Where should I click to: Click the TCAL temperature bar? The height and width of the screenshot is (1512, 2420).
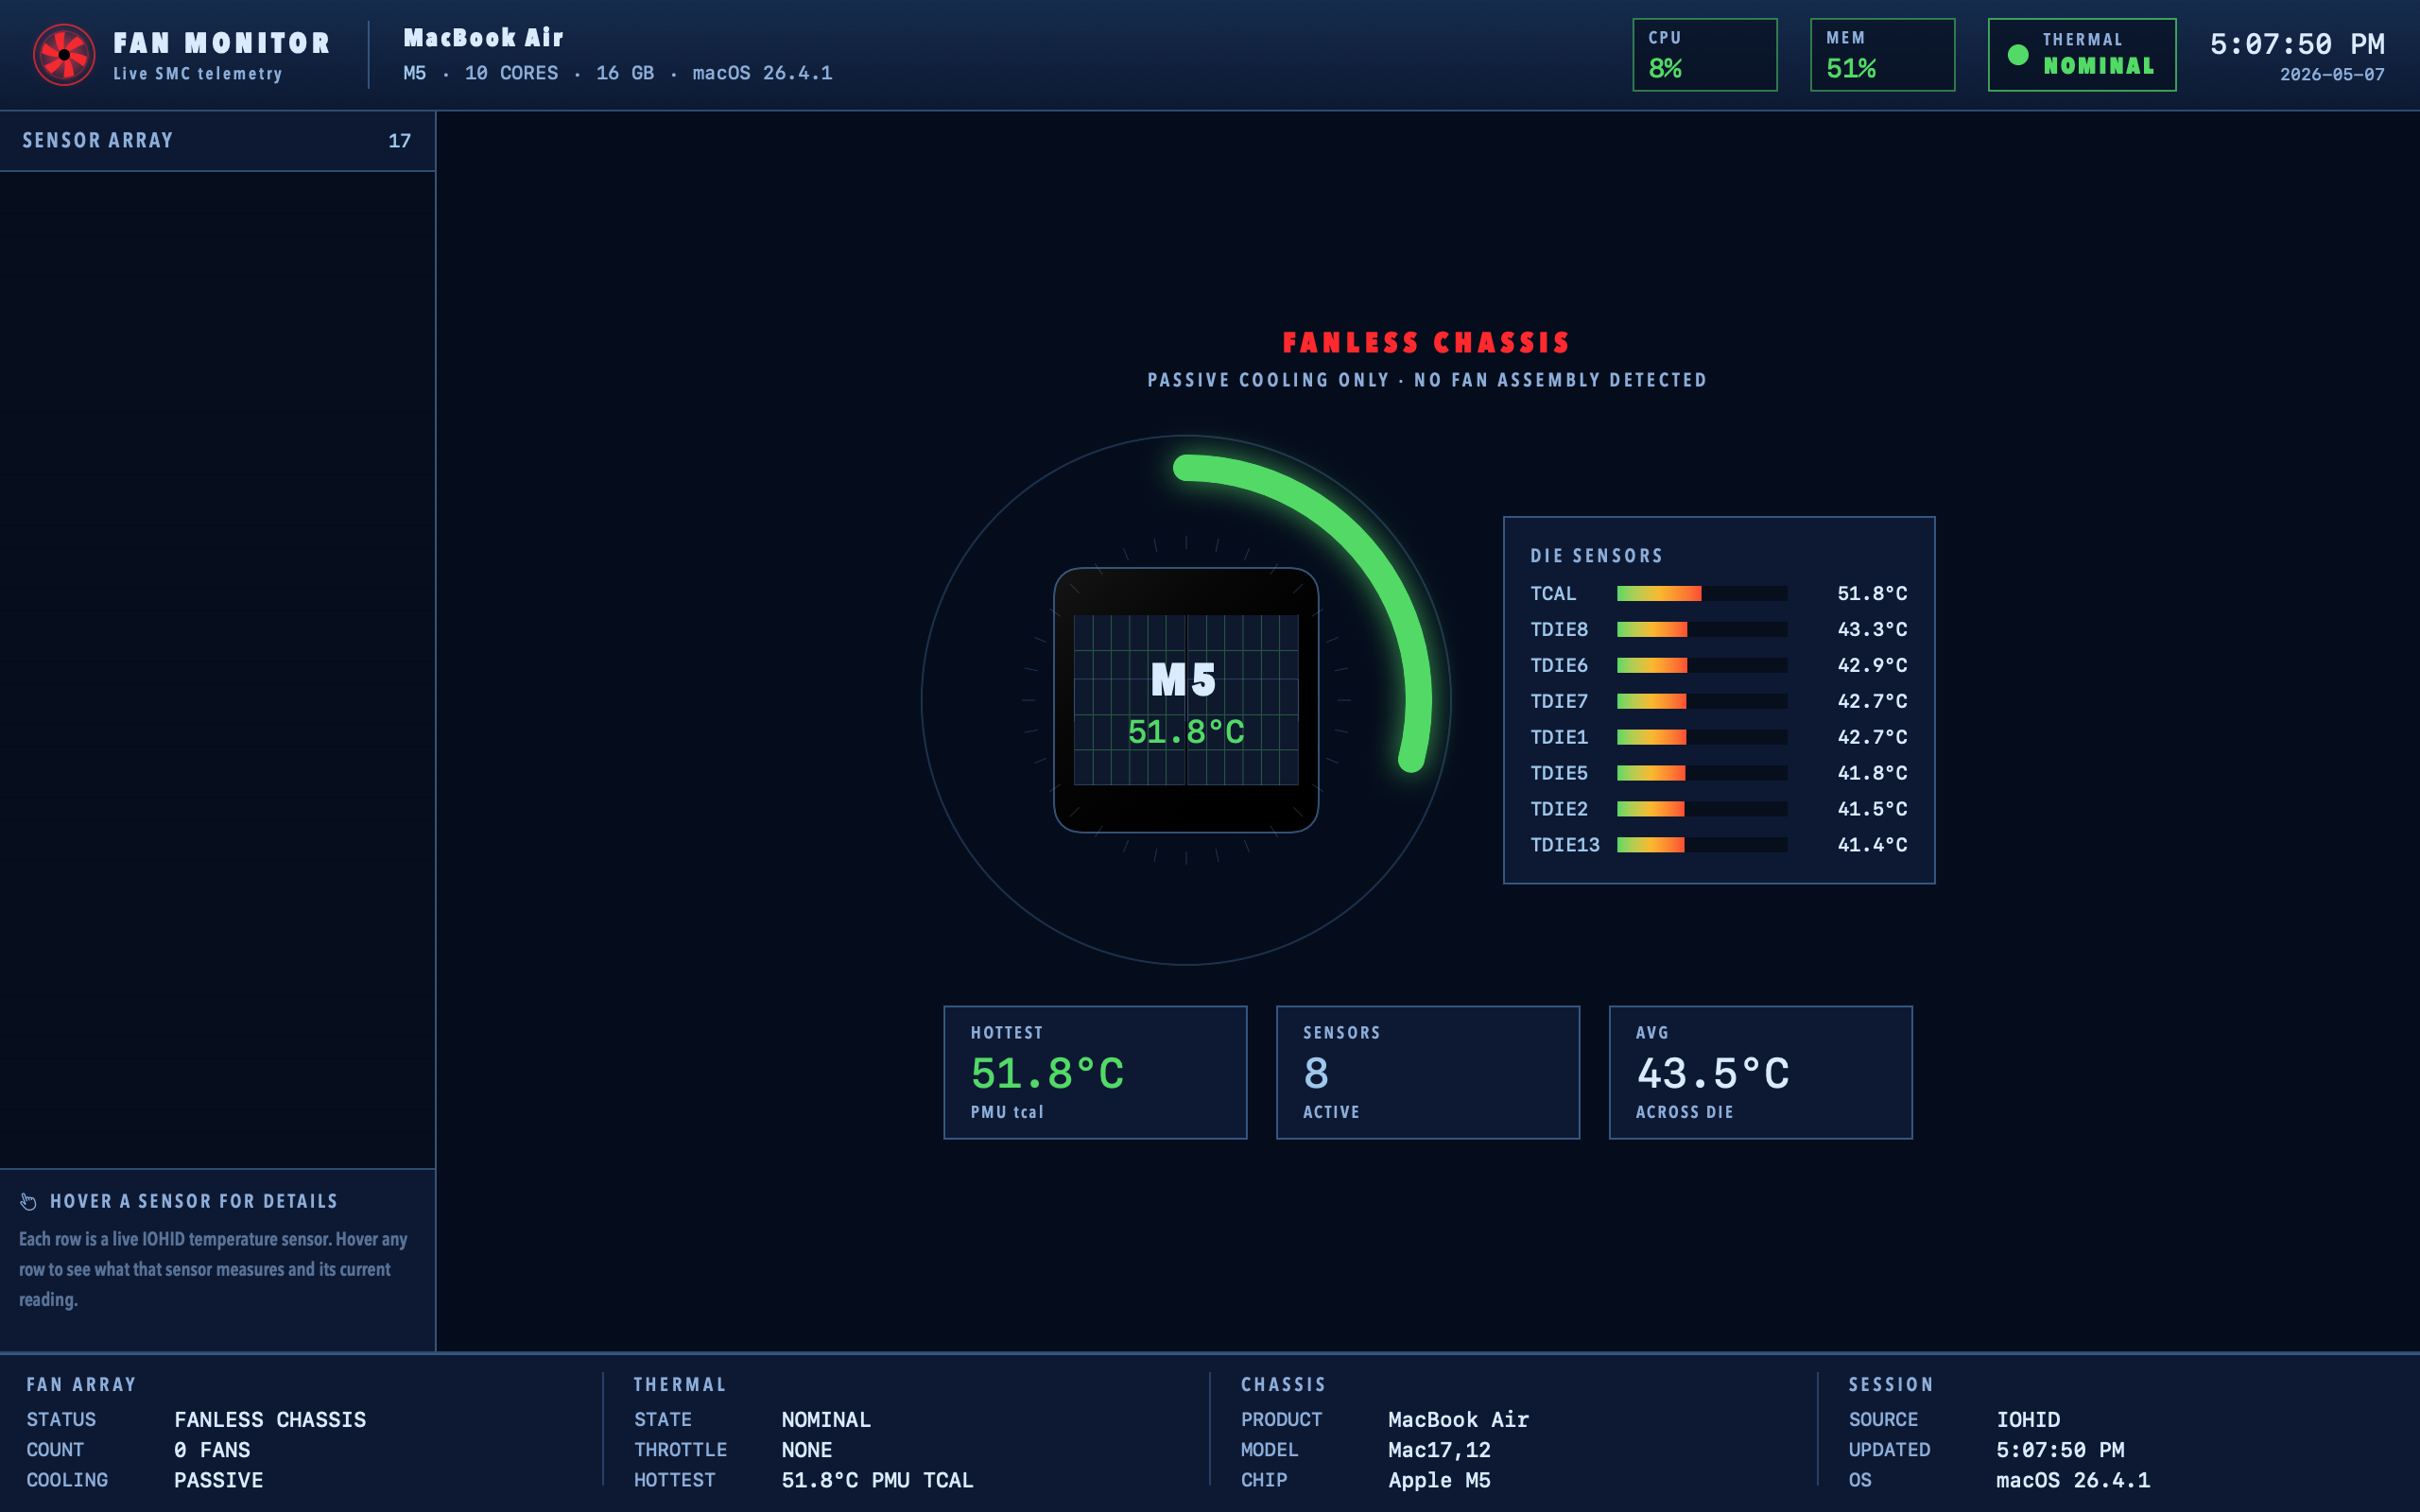1702,593
